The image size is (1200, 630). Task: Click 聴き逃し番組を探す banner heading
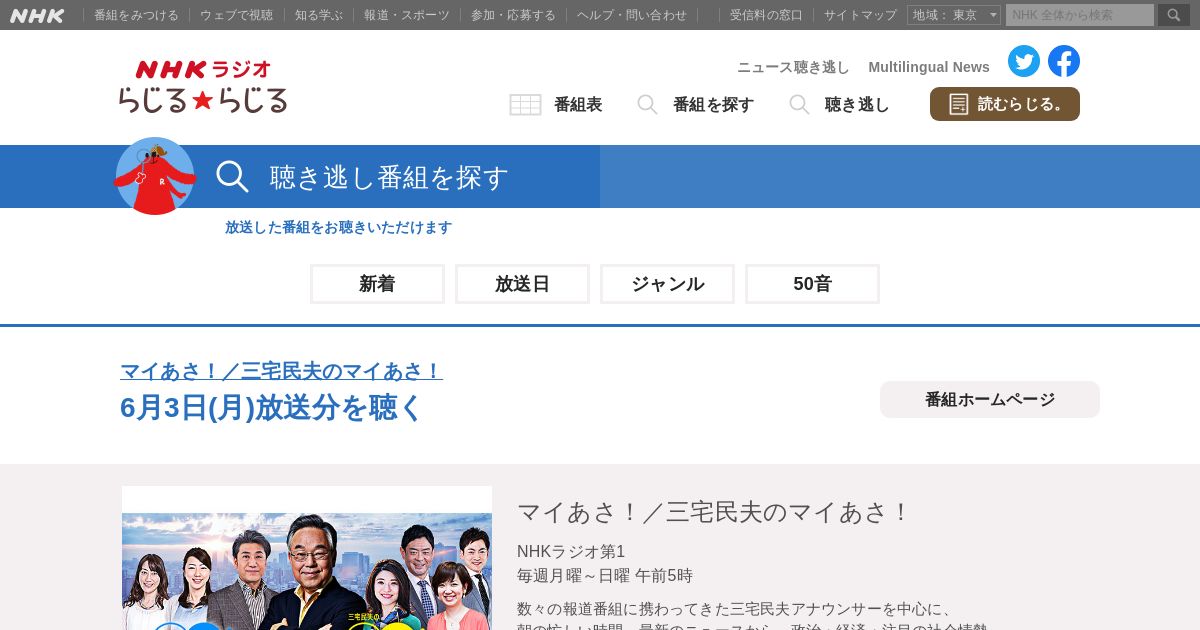pos(389,177)
